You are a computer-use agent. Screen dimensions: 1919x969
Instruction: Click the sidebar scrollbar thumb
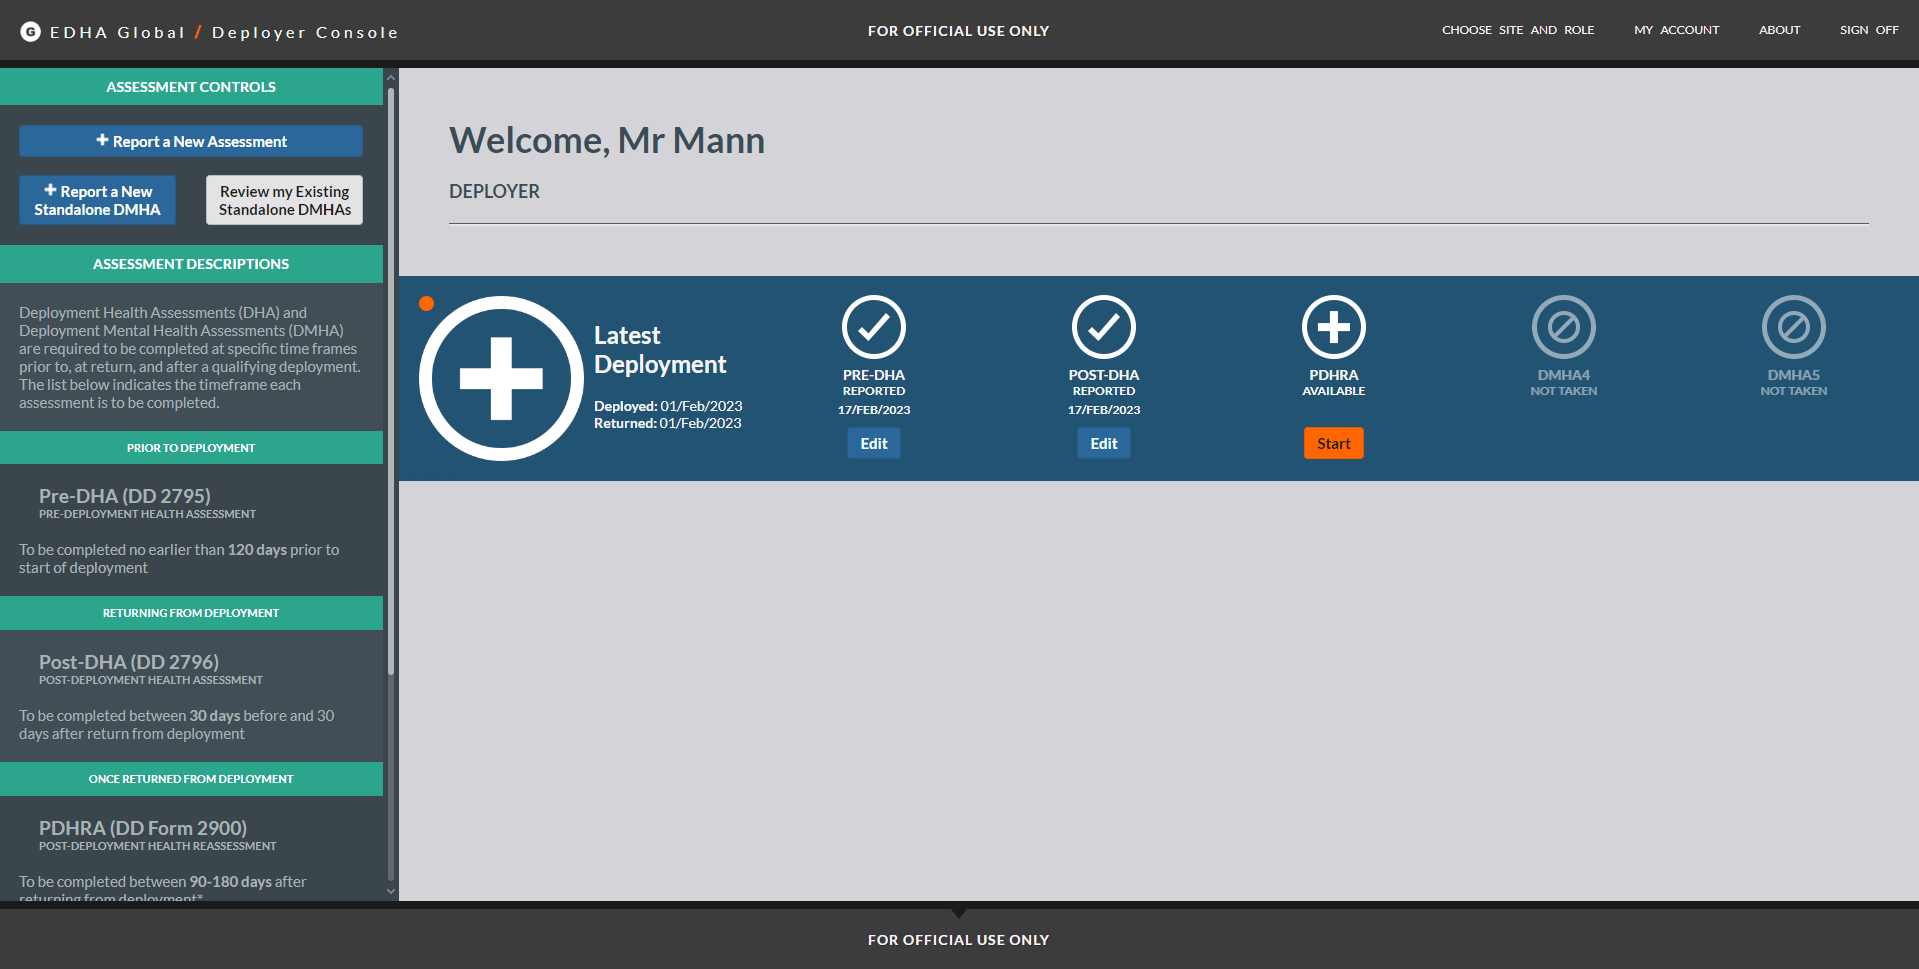point(391,380)
